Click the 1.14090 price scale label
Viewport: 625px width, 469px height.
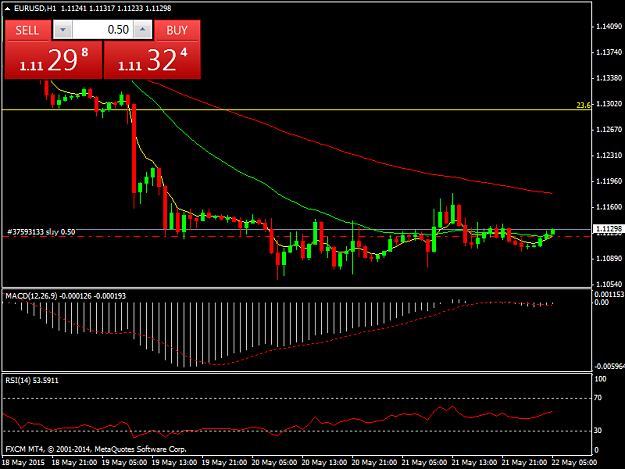609,27
